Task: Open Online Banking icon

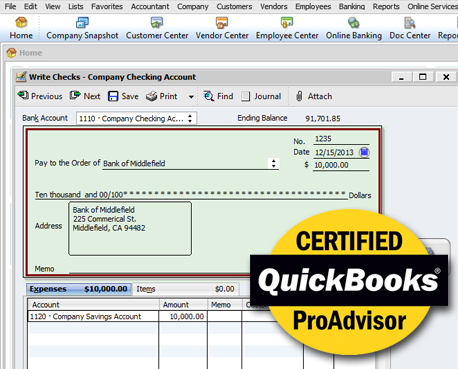Action: click(x=353, y=23)
